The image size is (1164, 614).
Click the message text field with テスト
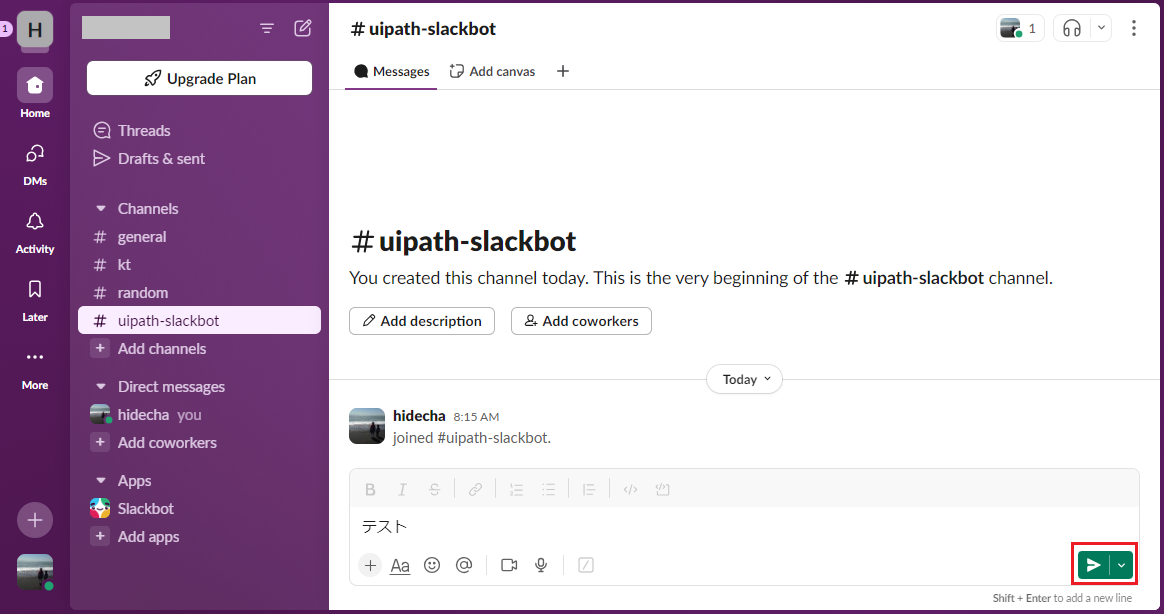(x=744, y=527)
